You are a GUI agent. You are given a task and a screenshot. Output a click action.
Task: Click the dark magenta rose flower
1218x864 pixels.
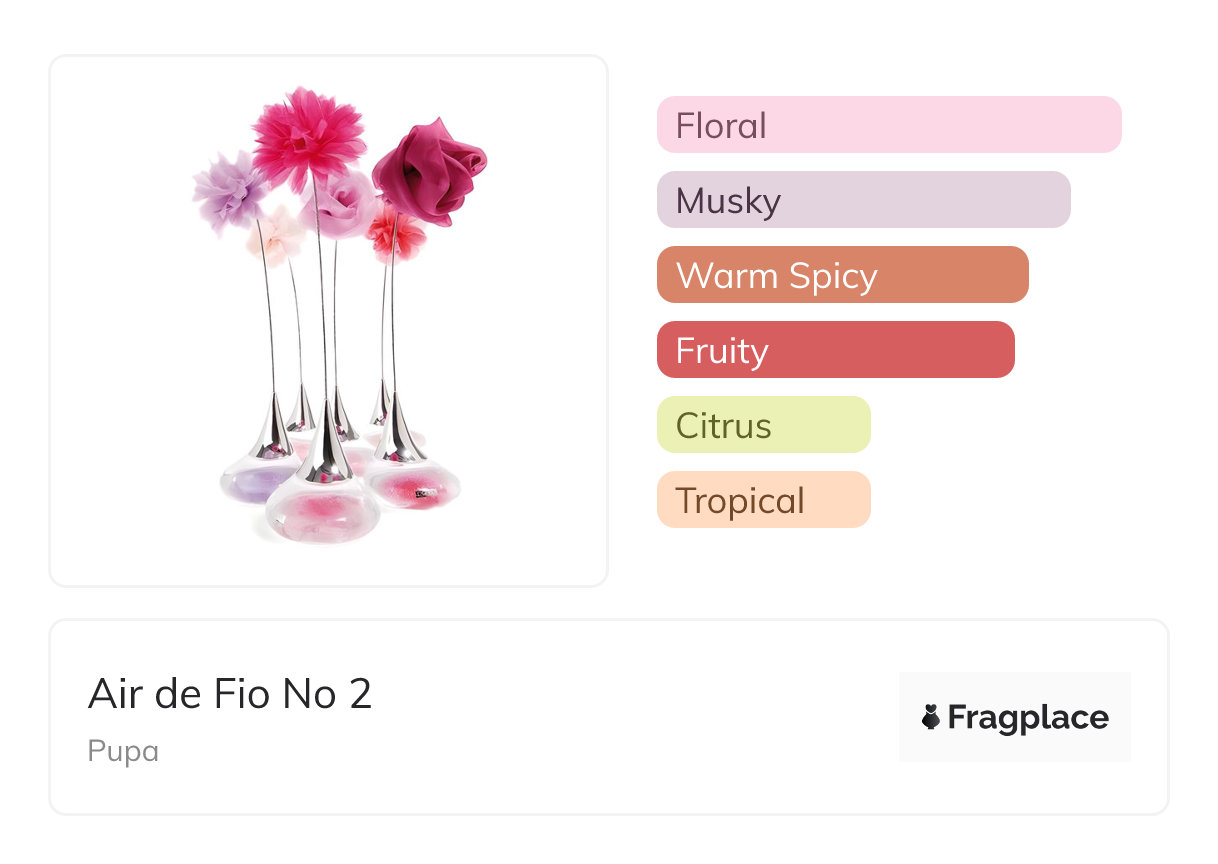(429, 172)
